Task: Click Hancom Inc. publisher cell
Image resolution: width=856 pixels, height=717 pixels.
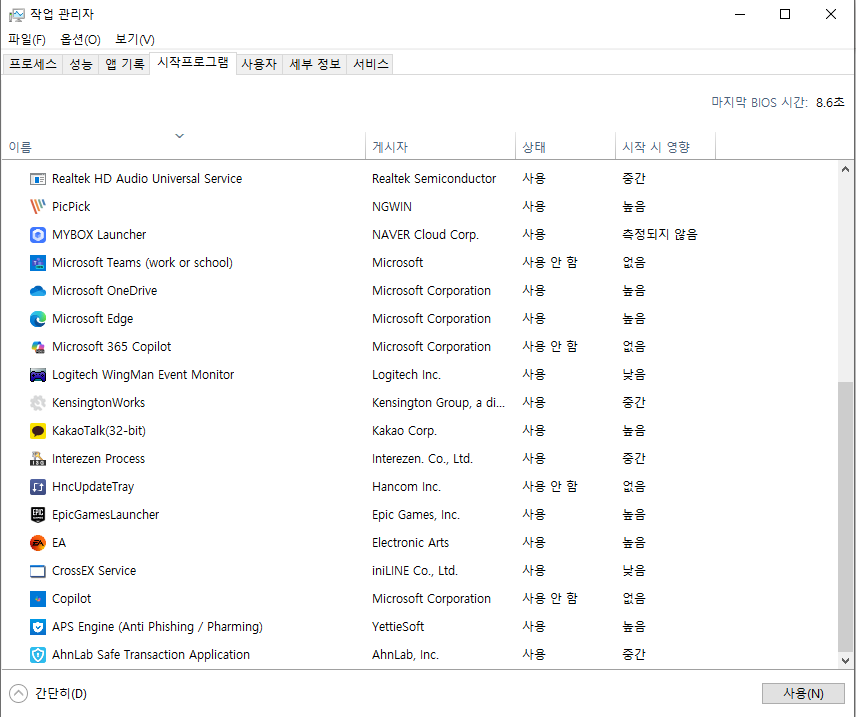Action: point(406,487)
